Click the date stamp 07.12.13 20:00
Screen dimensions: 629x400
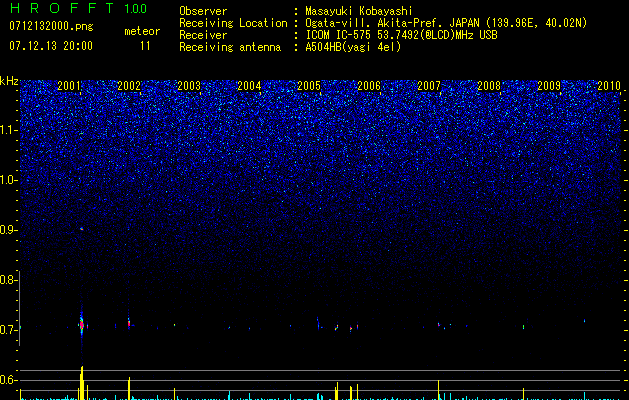[51, 46]
